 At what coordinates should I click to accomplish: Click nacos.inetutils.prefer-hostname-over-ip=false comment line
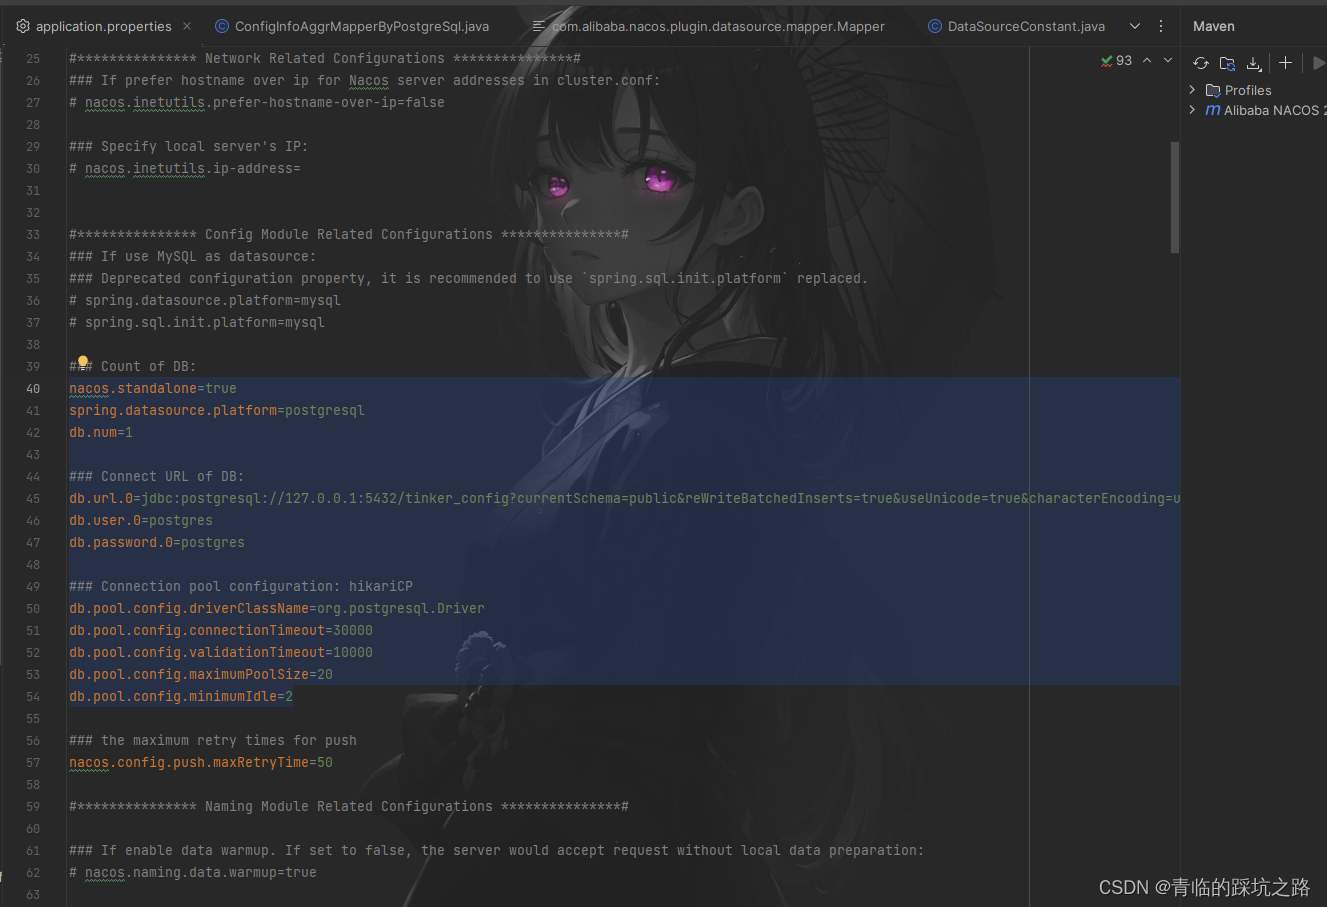257,102
